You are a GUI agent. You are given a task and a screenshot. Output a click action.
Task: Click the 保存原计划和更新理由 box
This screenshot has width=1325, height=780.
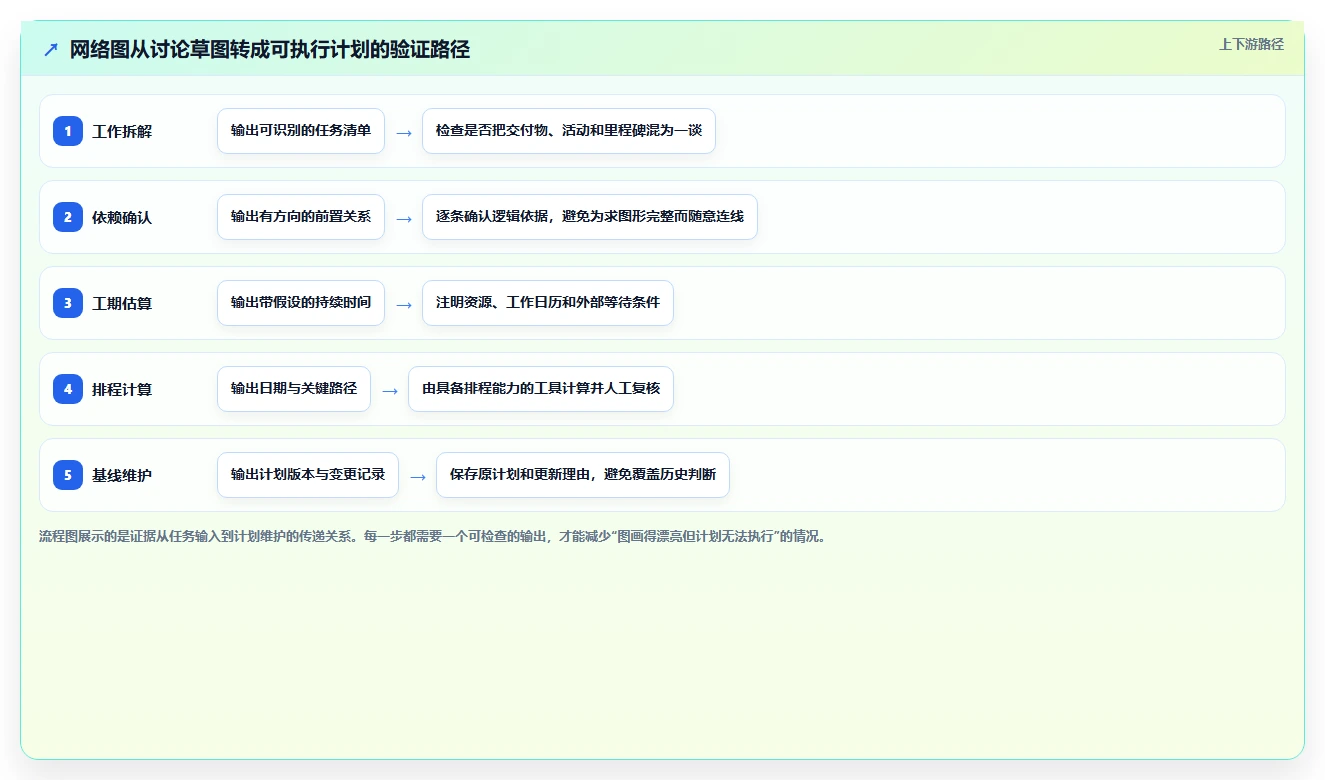[583, 475]
